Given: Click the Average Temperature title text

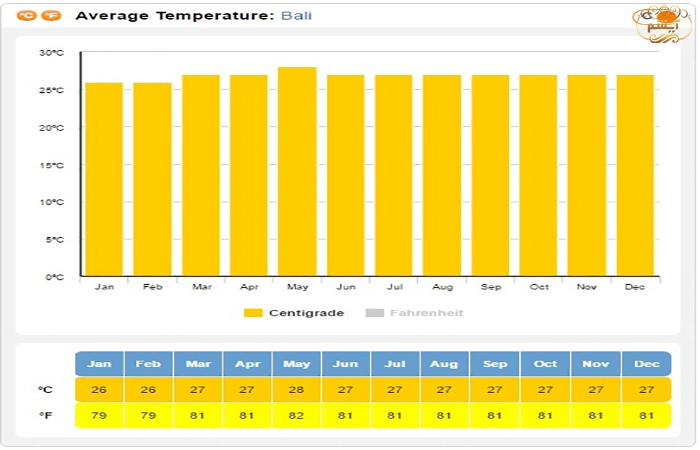Looking at the screenshot, I should click(x=173, y=16).
